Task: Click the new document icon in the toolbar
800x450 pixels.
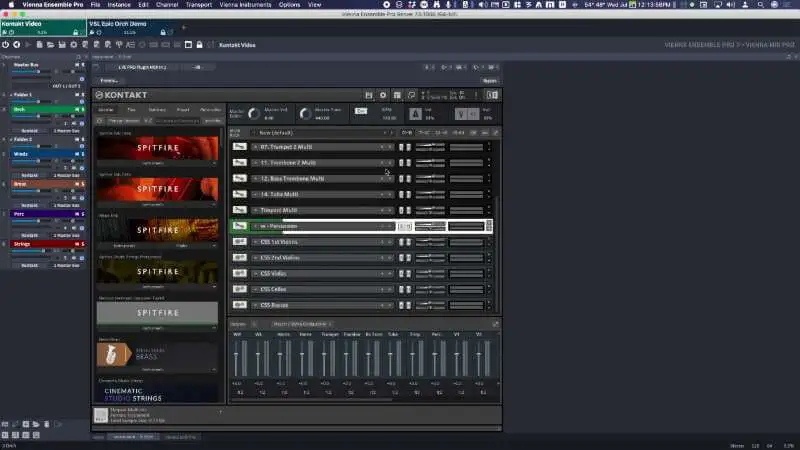Action: click(39, 45)
